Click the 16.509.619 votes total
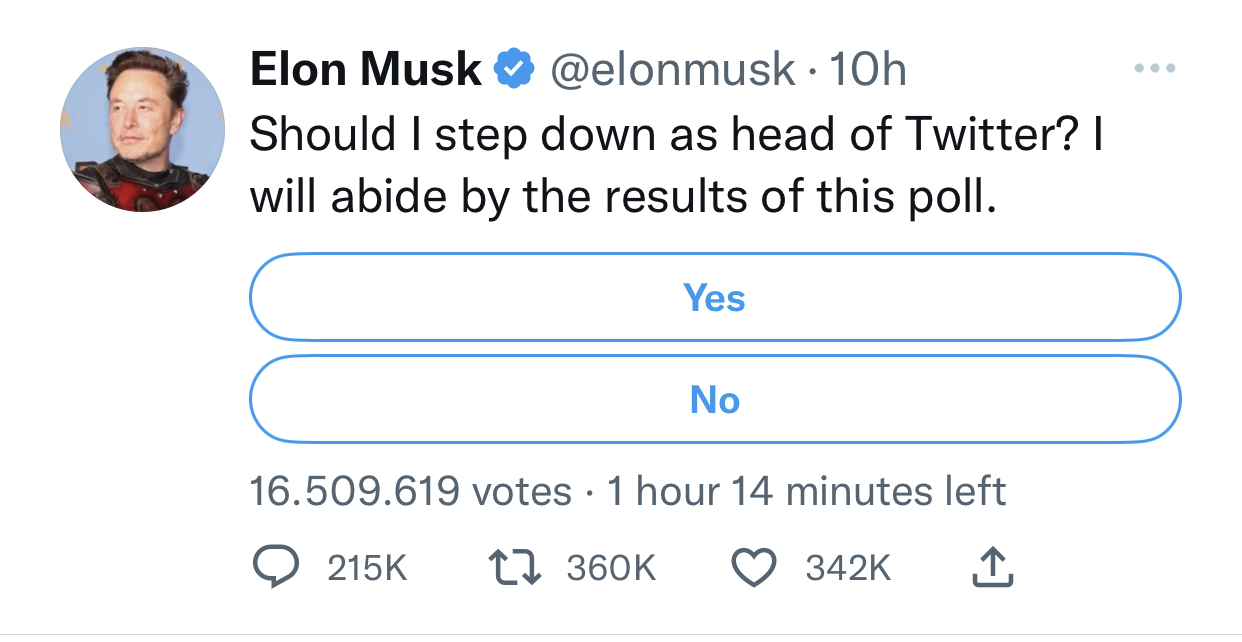 (x=410, y=492)
